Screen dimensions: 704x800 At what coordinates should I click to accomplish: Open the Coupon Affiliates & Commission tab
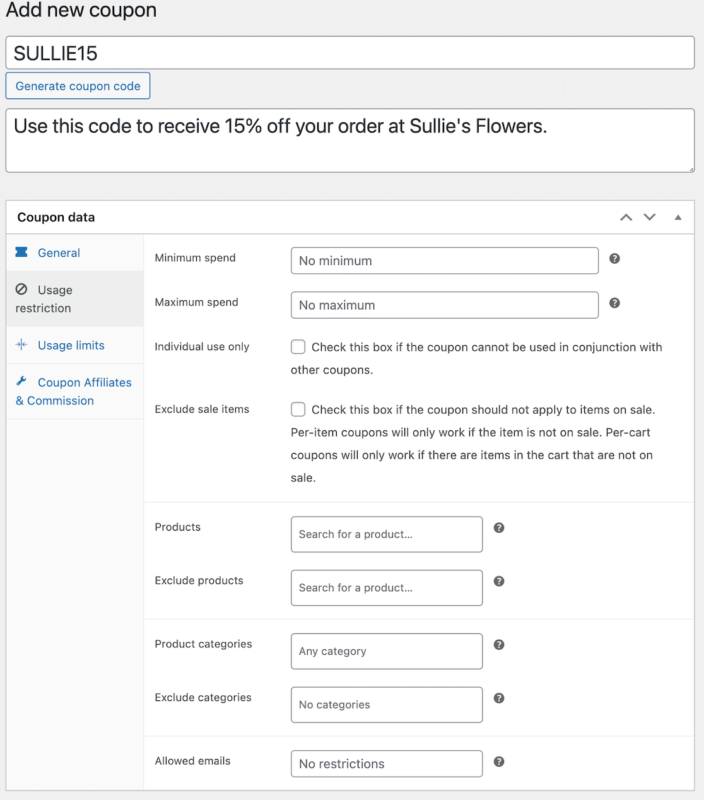pos(75,391)
